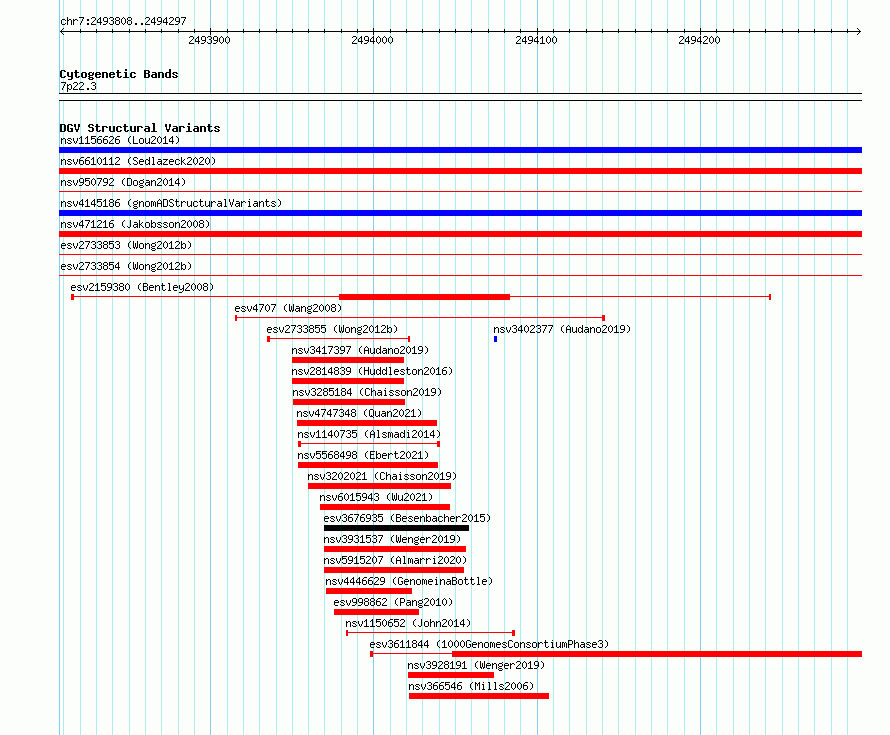The height and width of the screenshot is (735, 890).
Task: Click nsv4145186 (gnomADStructuralVariants) label
Action: 171,203
